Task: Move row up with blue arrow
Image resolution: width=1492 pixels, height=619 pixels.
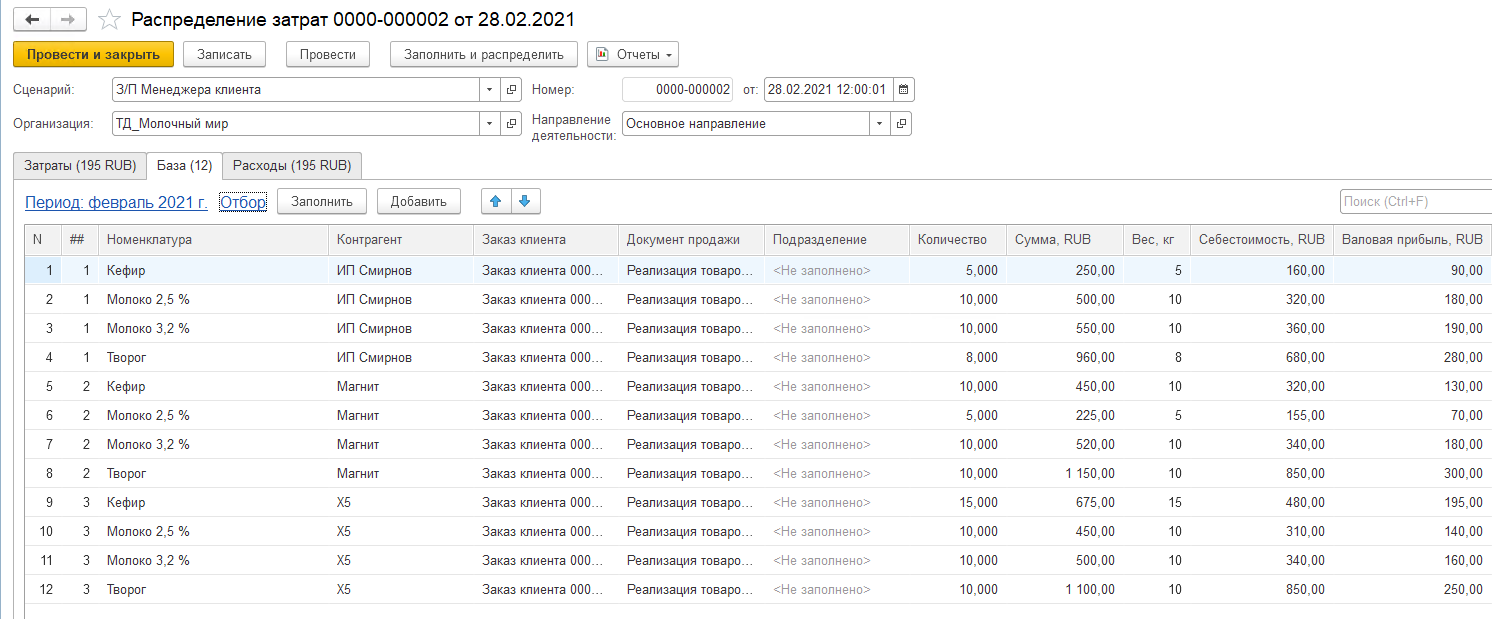Action: point(495,202)
